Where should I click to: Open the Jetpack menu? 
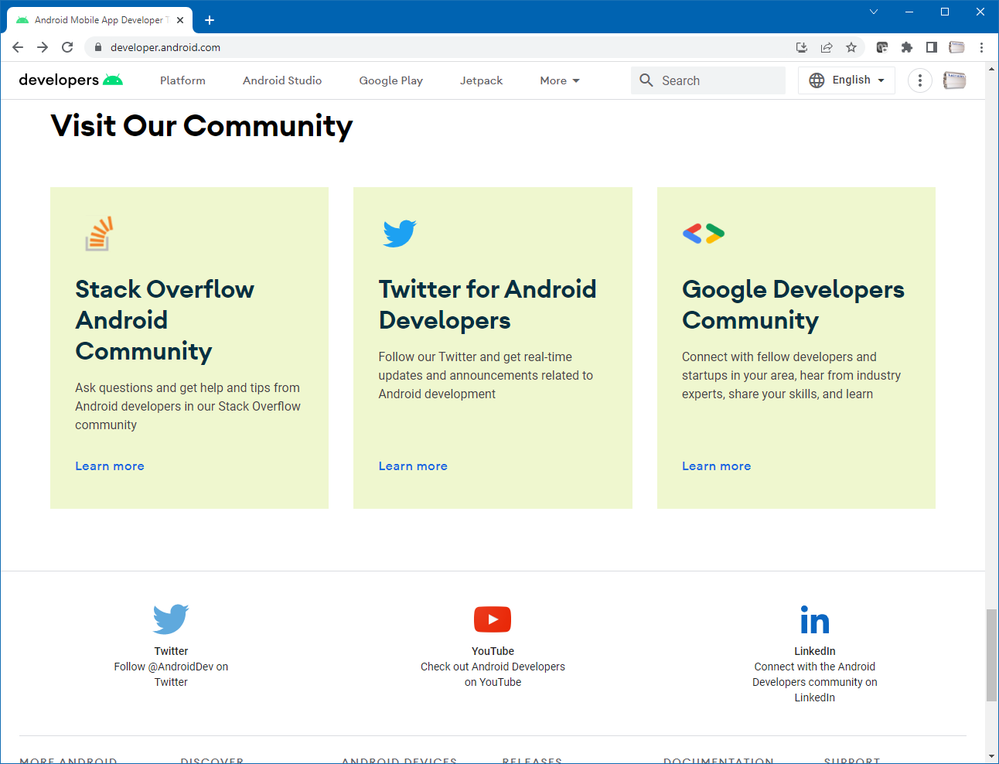click(482, 81)
